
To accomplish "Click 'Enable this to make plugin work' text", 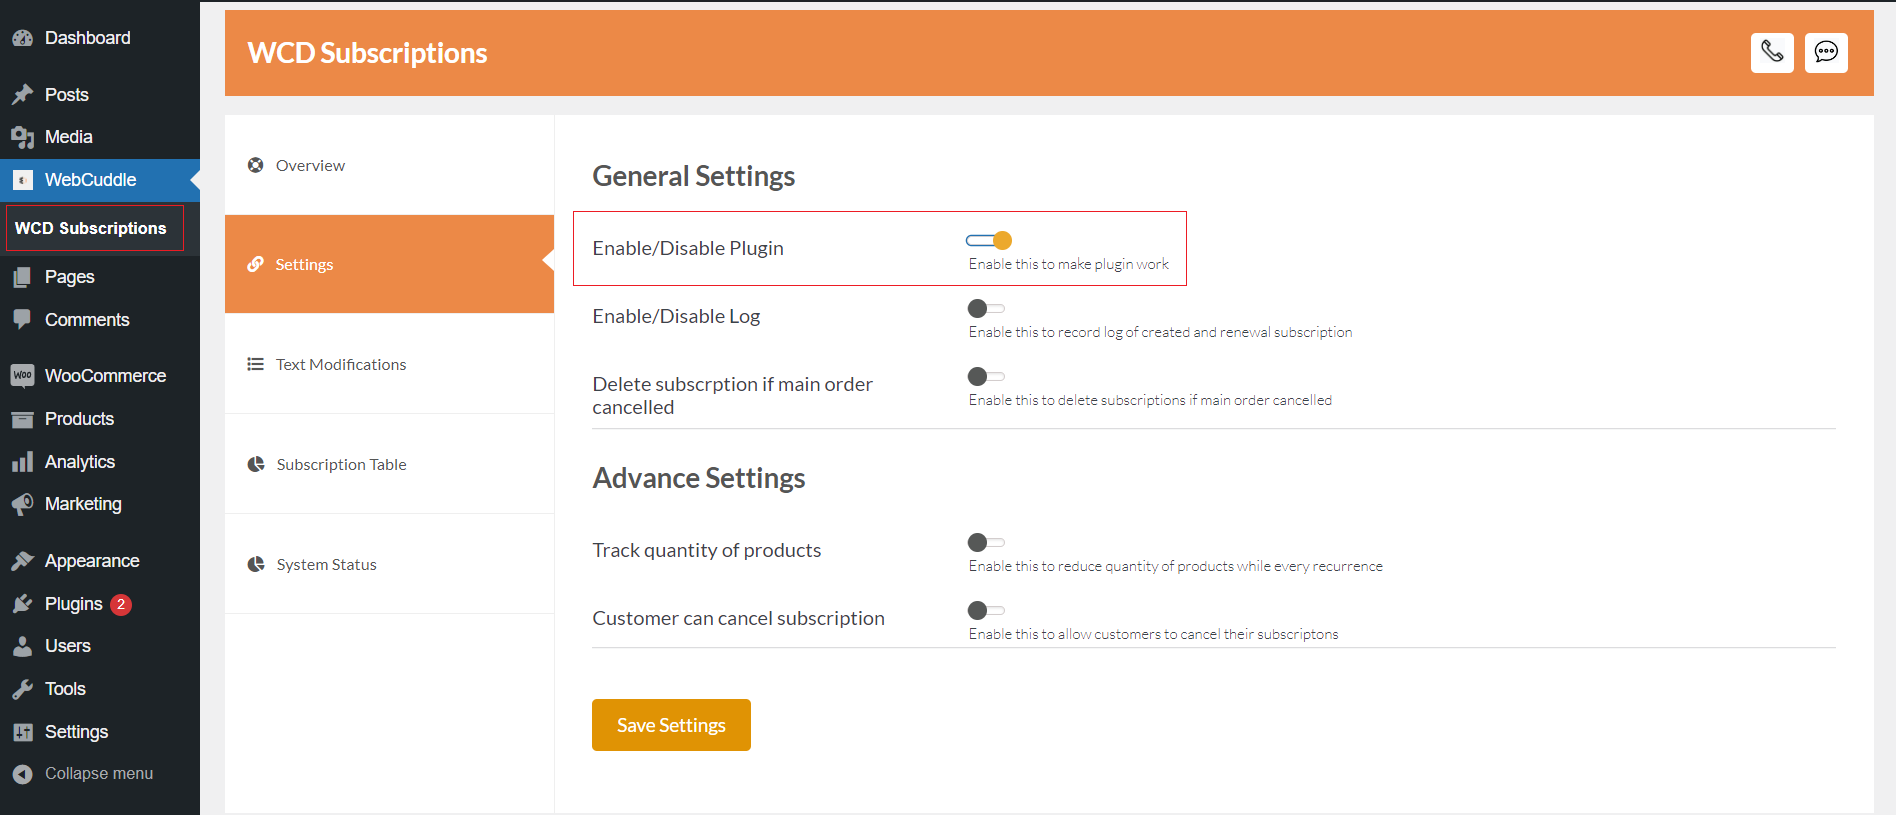I will 1068,264.
